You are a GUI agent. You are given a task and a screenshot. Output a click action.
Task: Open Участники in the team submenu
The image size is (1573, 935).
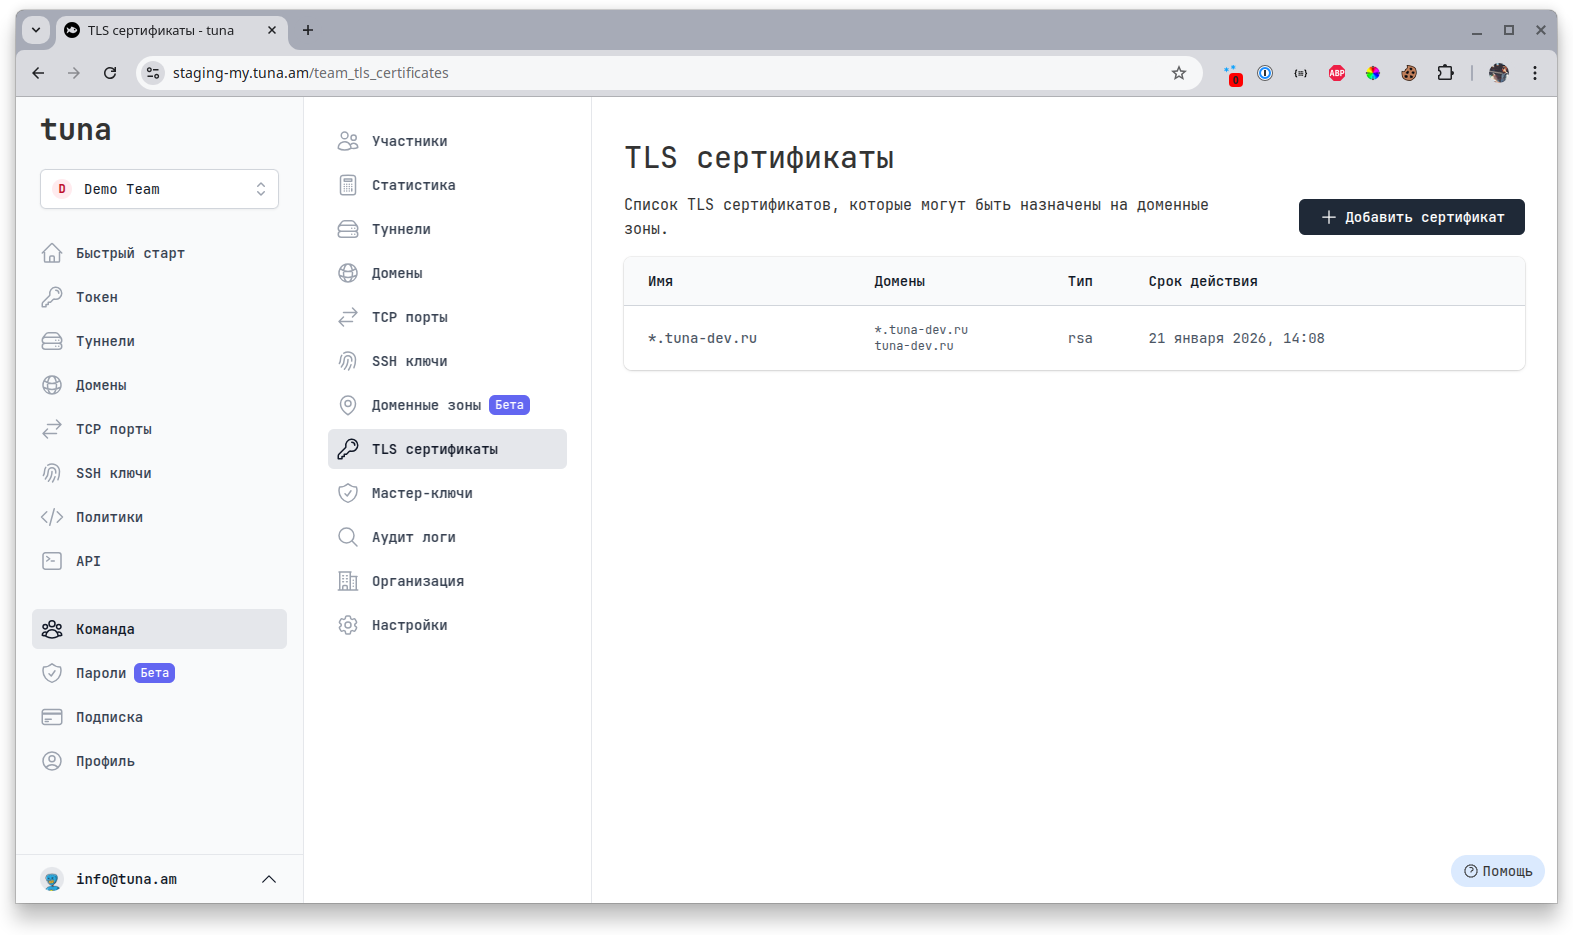[x=447, y=141]
